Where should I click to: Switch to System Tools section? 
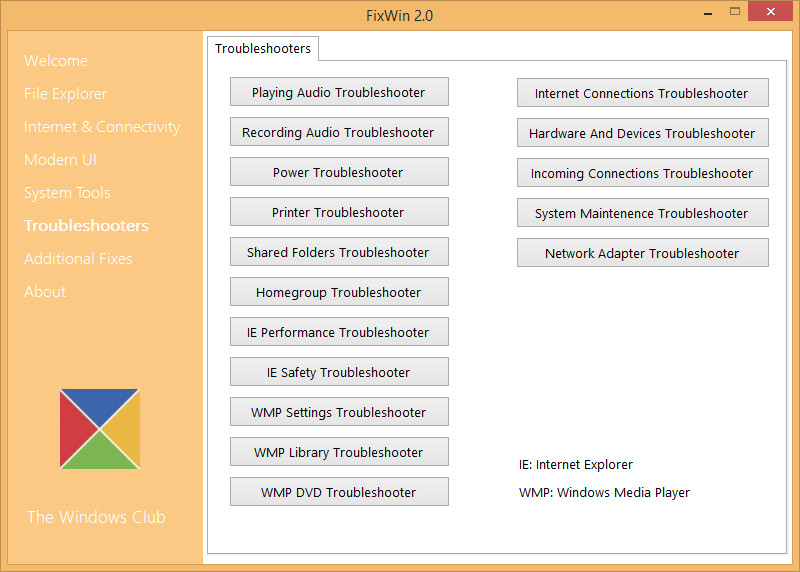click(x=67, y=193)
